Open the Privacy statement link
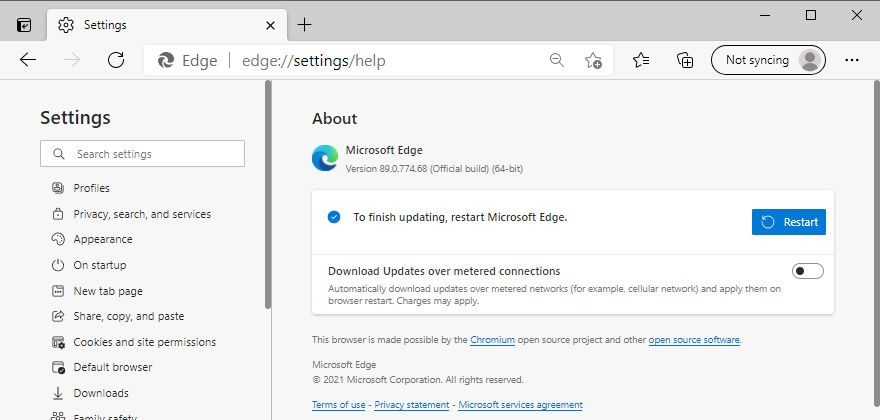Image resolution: width=880 pixels, height=420 pixels. [x=411, y=405]
